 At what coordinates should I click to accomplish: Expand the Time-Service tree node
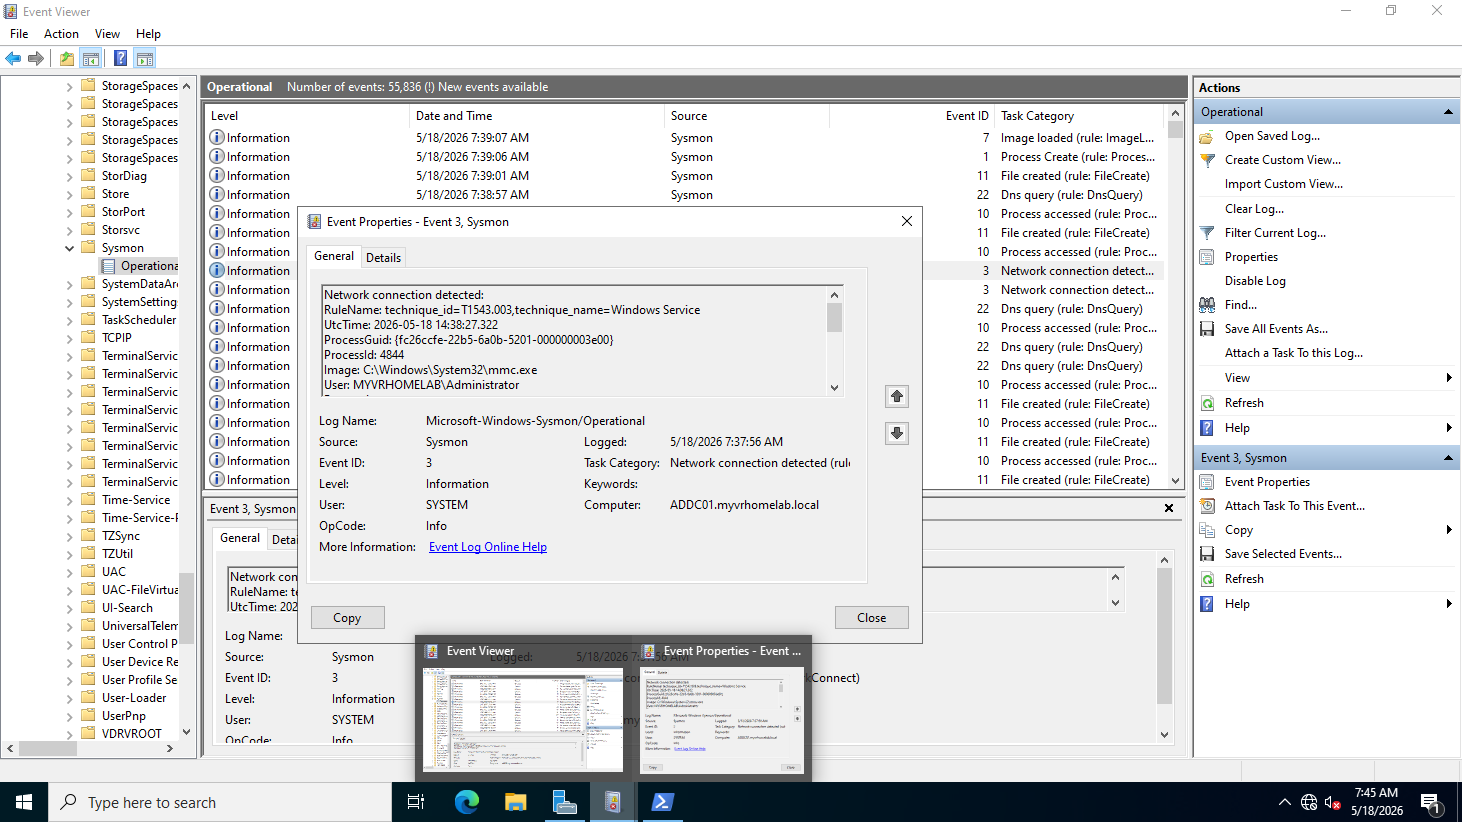(x=69, y=500)
